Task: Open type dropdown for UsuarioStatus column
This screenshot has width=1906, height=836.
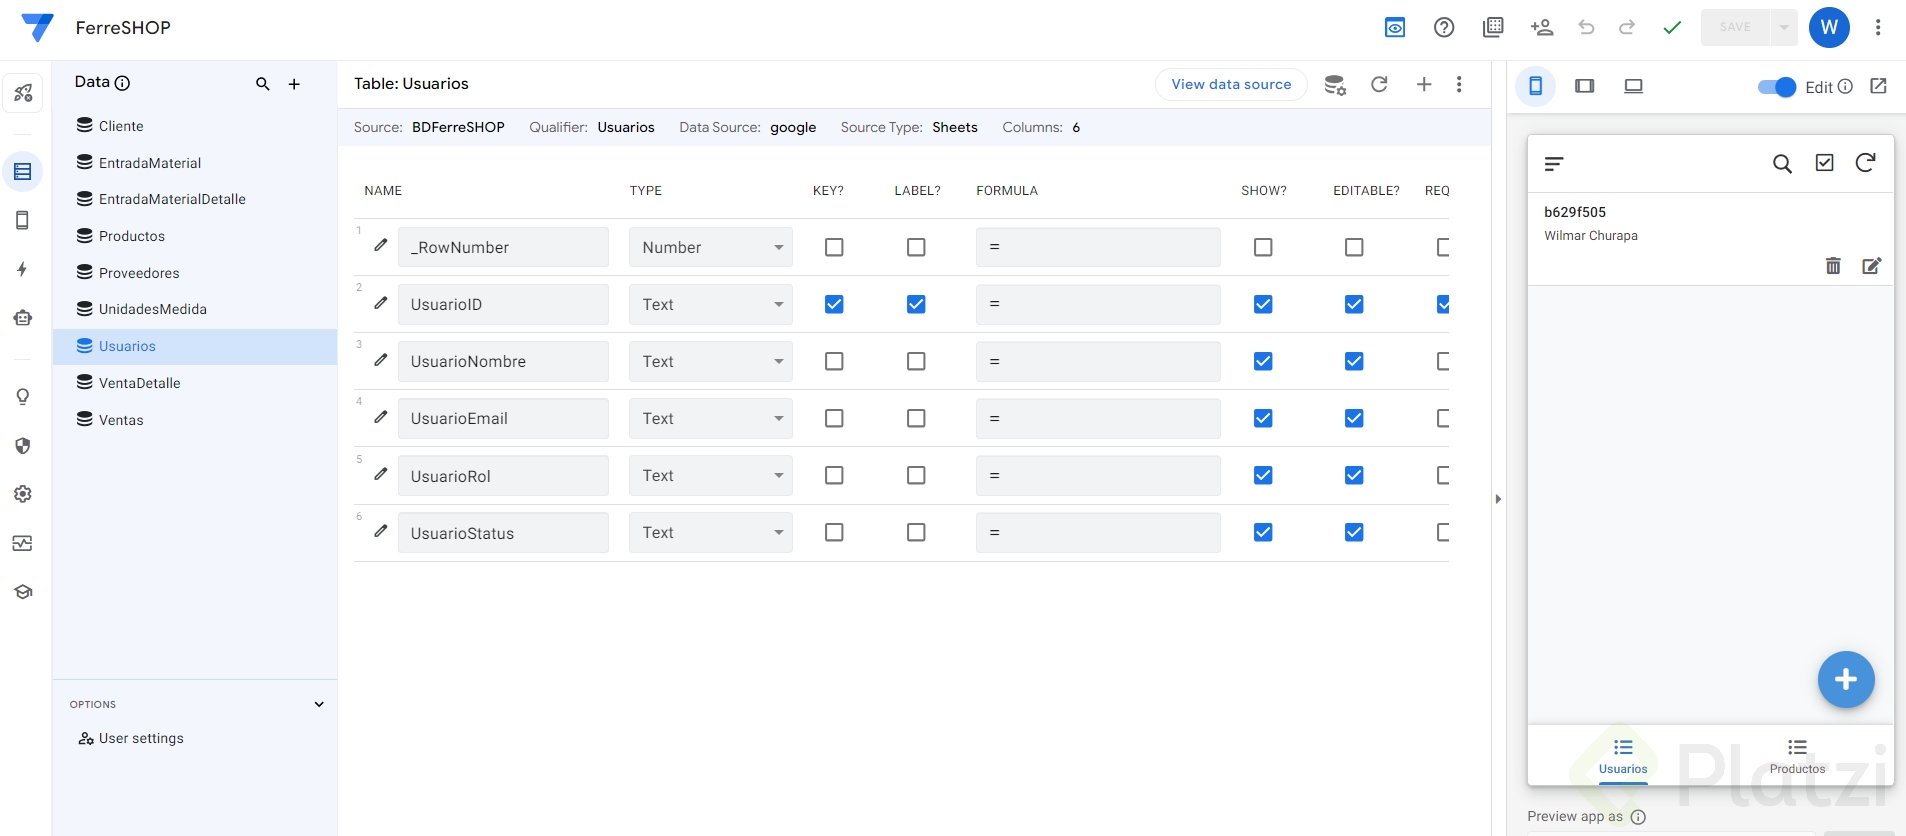Action: (710, 533)
